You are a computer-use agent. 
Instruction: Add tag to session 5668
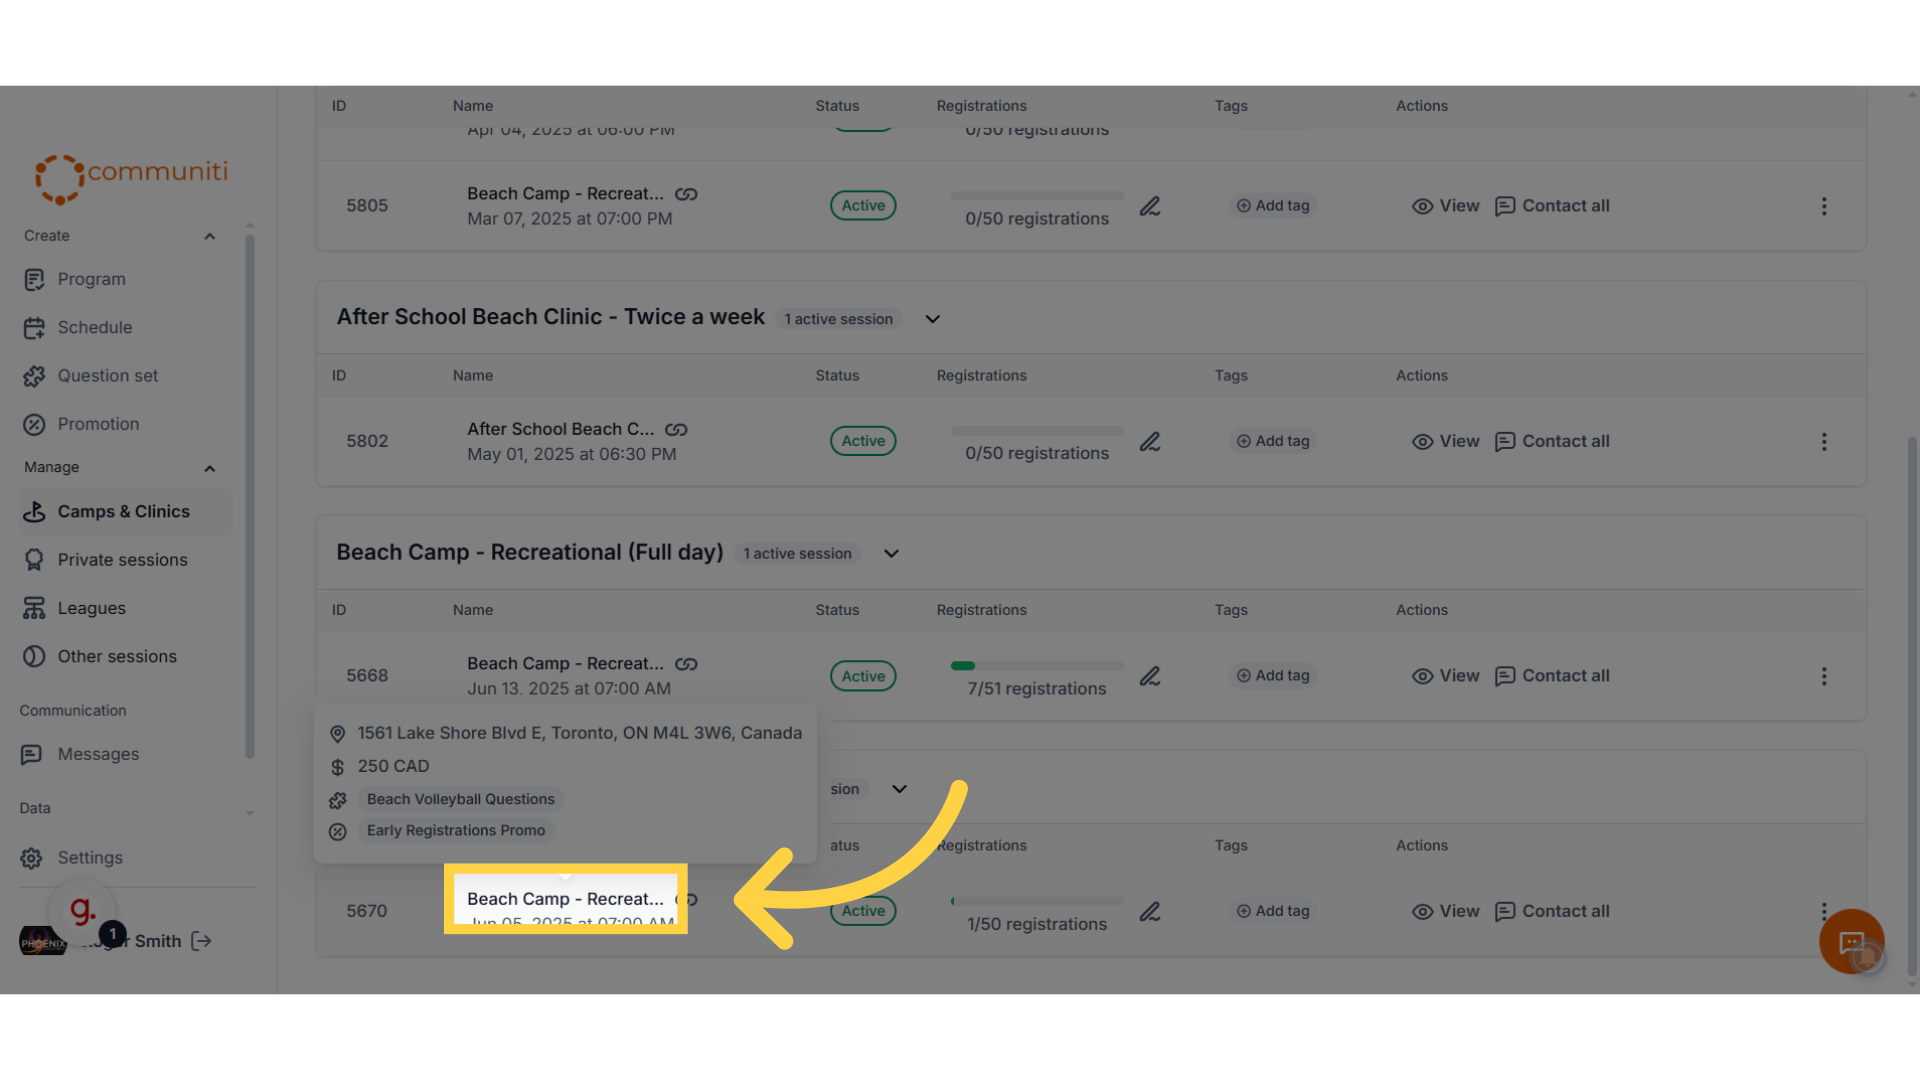pyautogui.click(x=1272, y=676)
